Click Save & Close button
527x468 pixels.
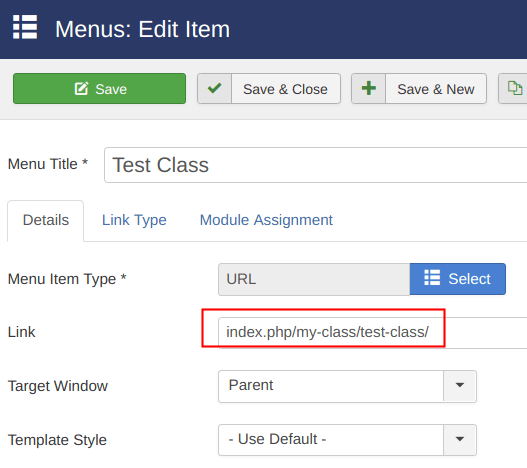click(269, 88)
